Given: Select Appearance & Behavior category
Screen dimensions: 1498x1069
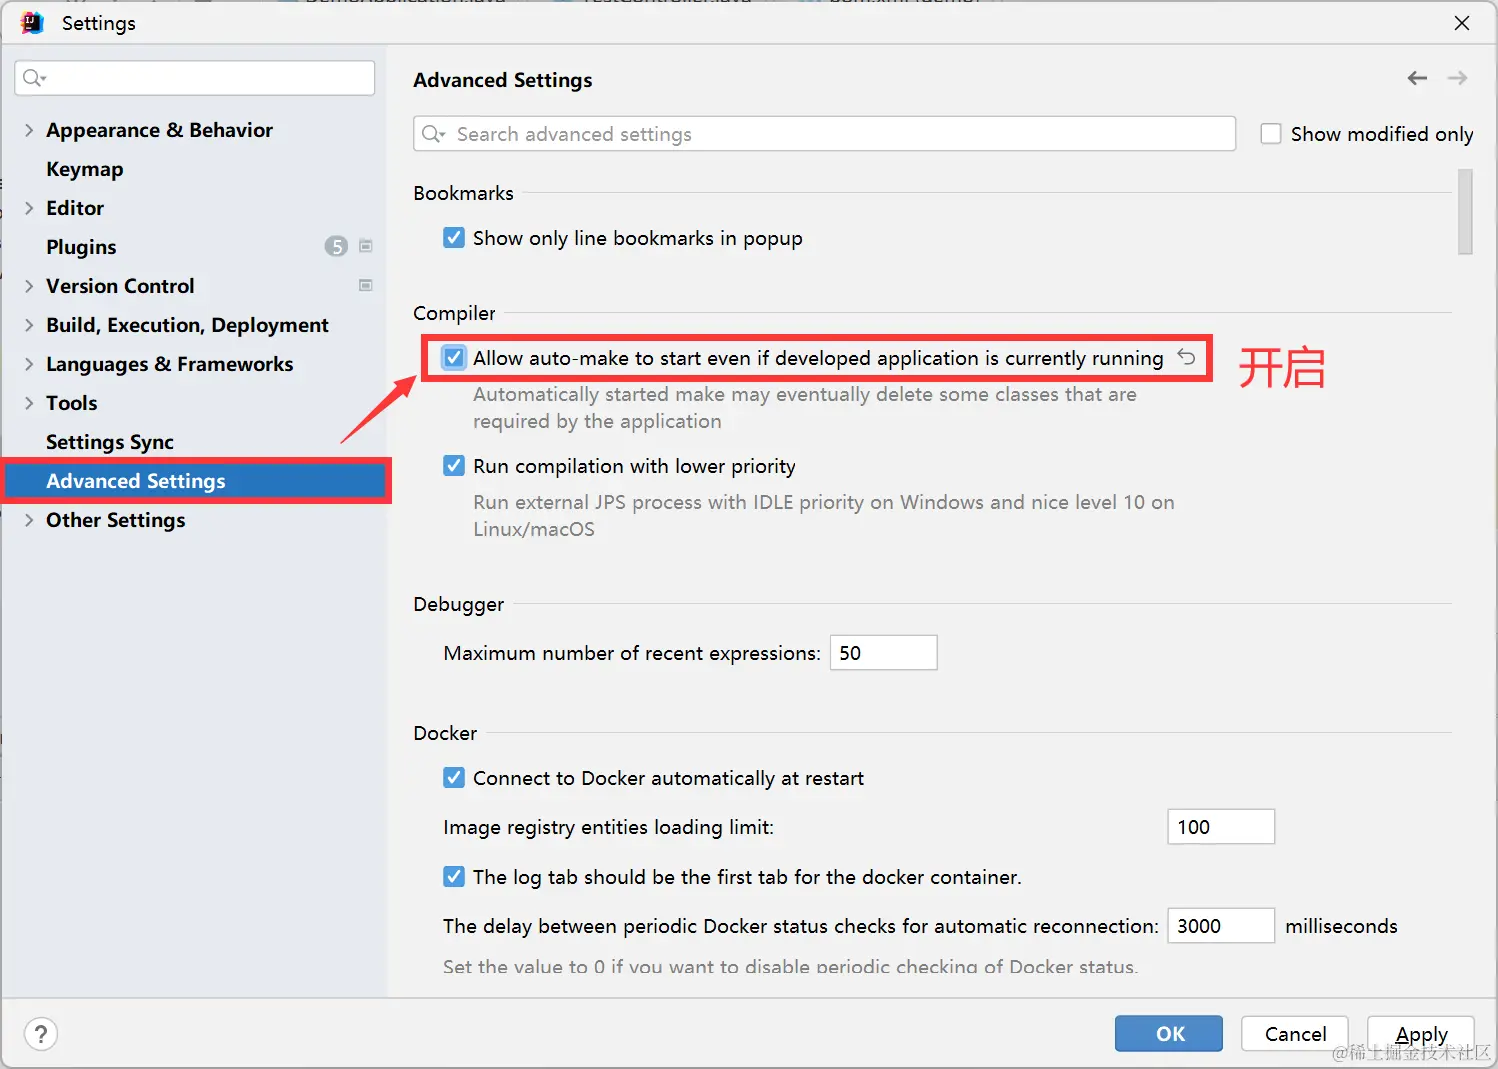Looking at the screenshot, I should point(159,130).
